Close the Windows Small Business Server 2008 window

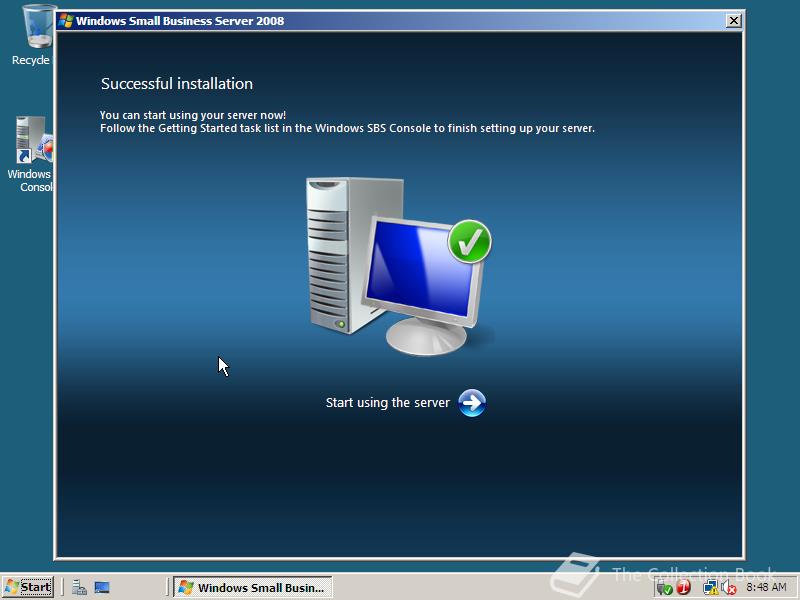(733, 20)
